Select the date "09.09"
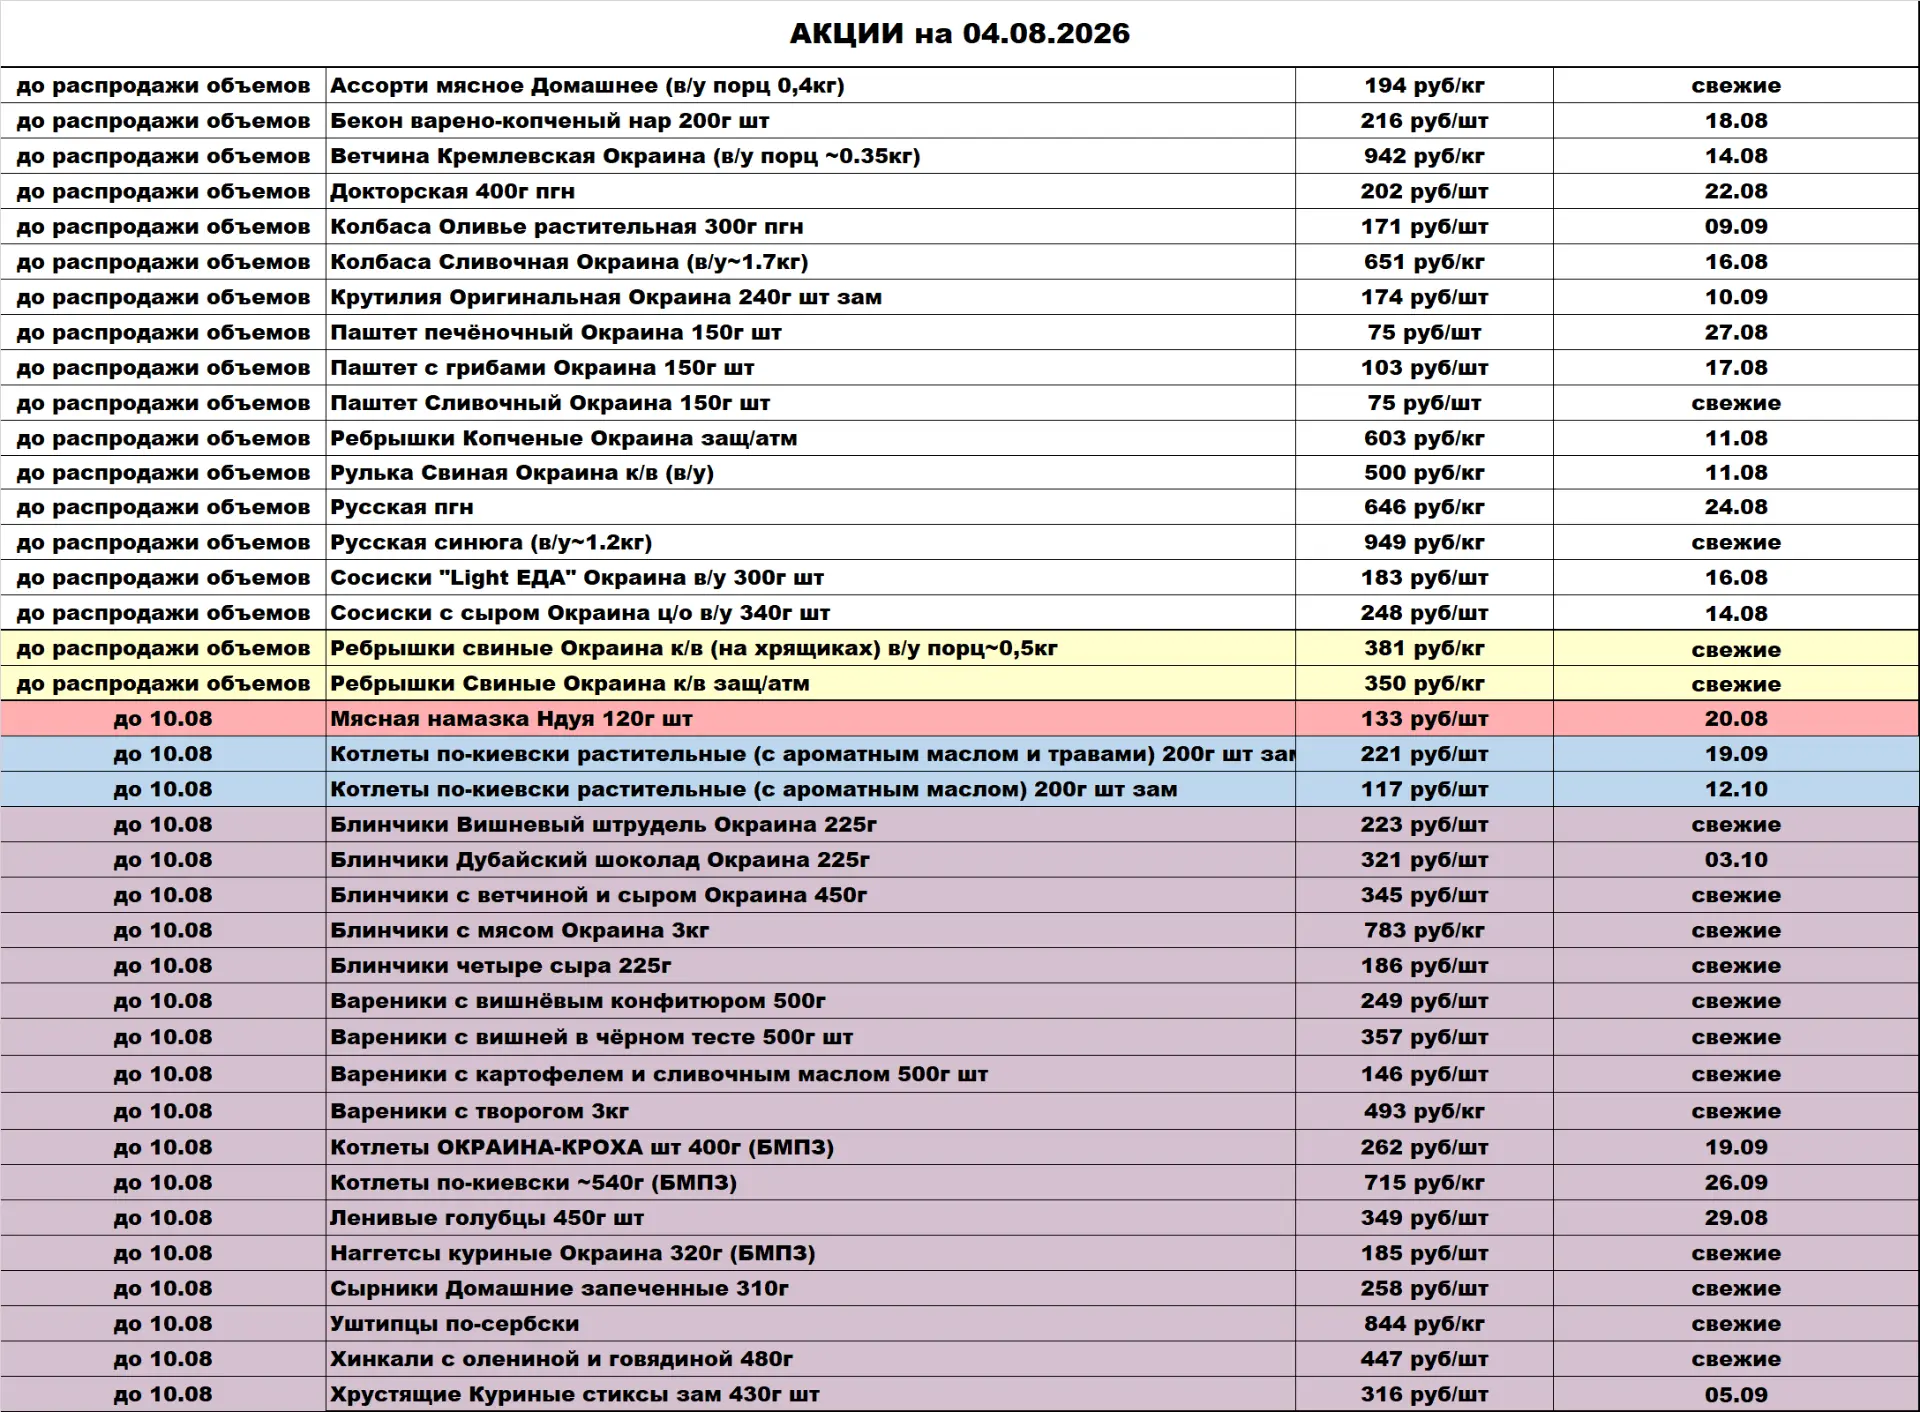This screenshot has height=1412, width=1920. 1736,227
